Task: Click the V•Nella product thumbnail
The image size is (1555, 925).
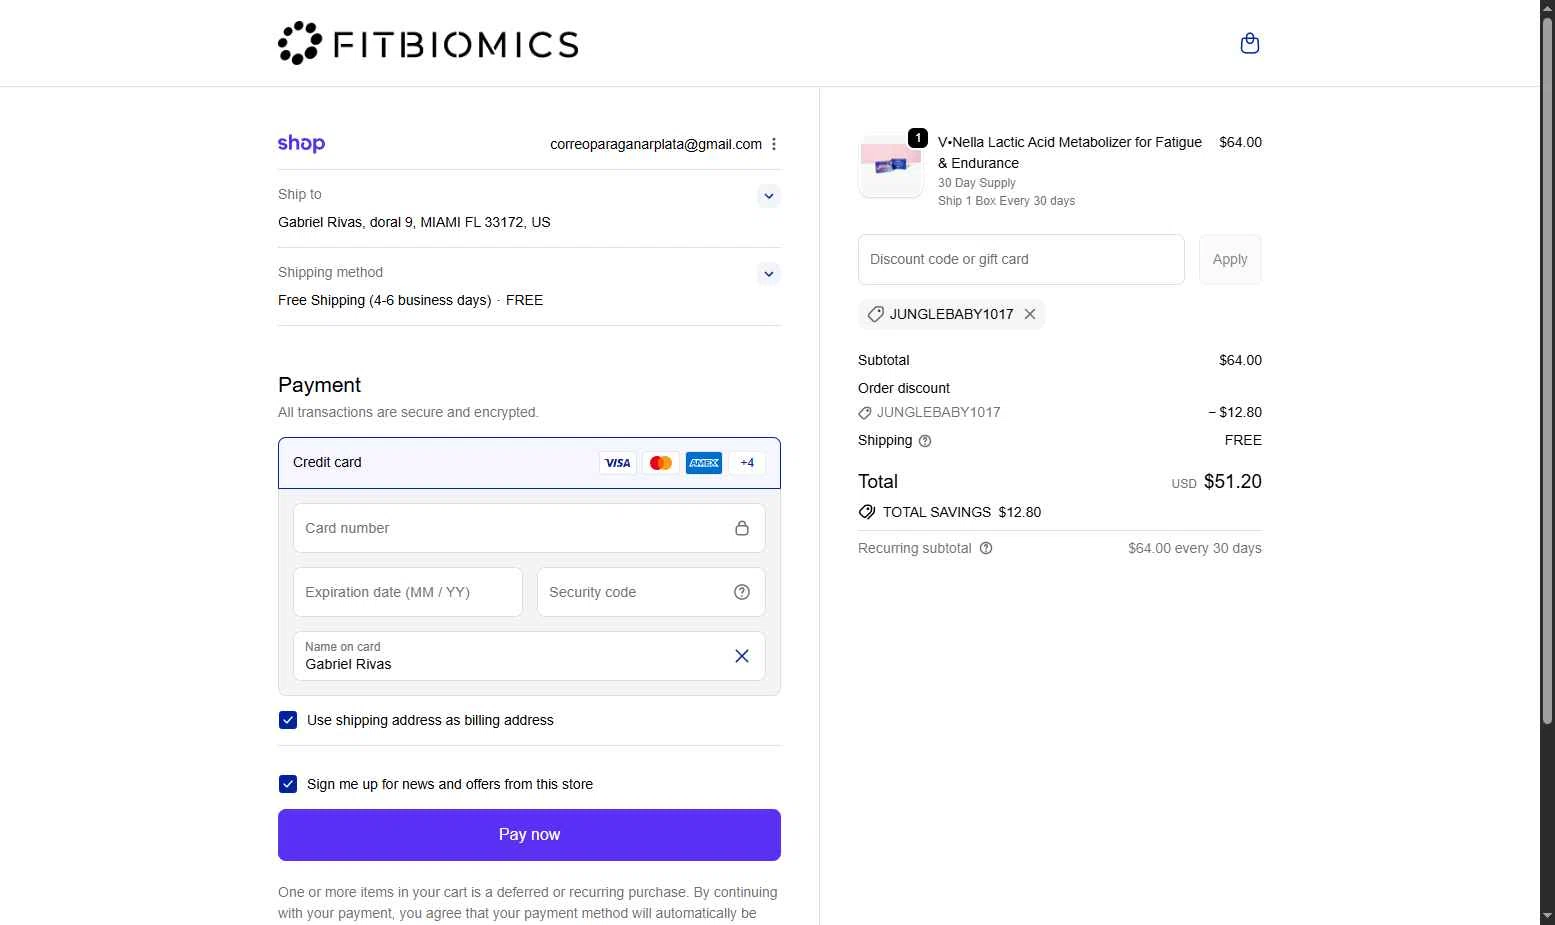Action: 891,166
